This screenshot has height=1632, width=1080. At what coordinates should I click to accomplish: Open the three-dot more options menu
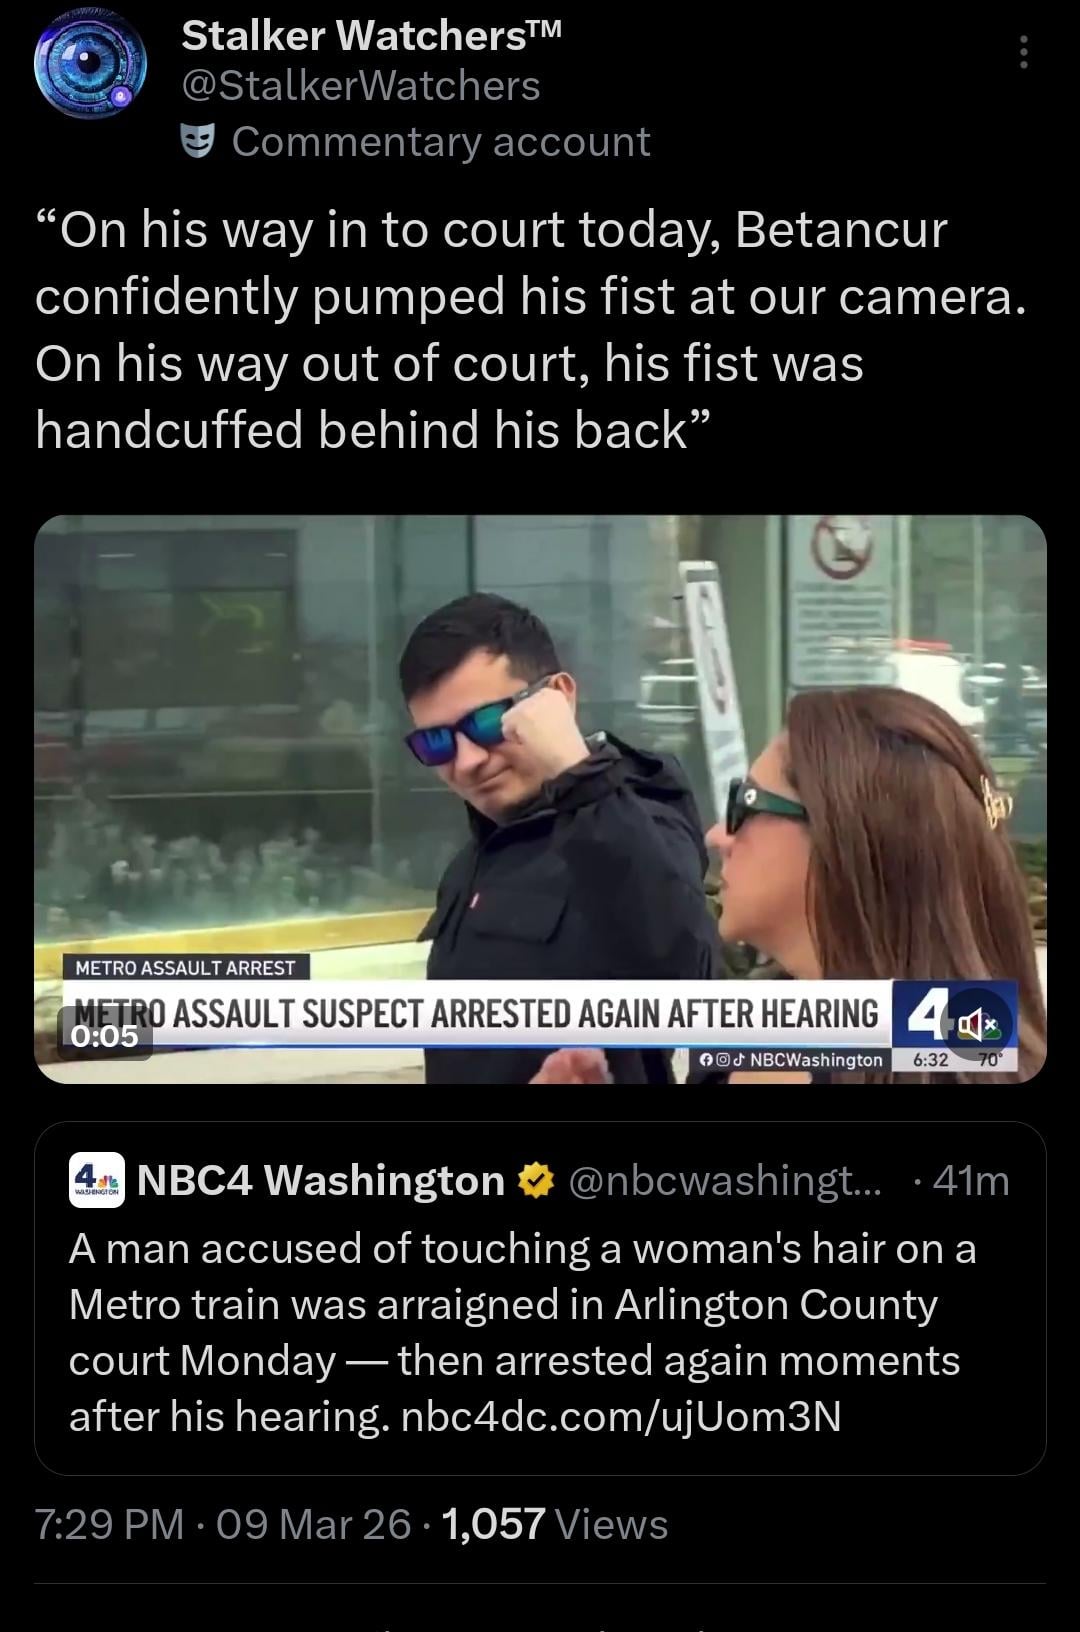pyautogui.click(x=1023, y=52)
